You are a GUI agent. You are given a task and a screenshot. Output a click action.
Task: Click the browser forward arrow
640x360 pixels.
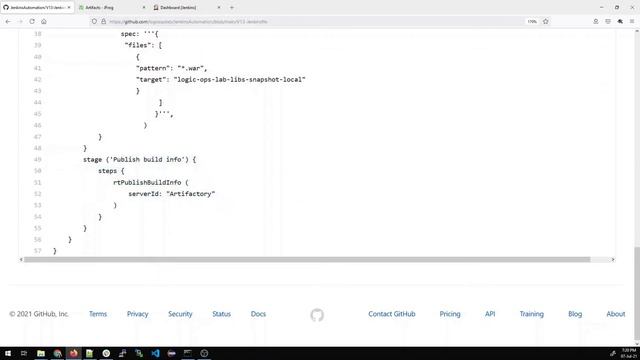(x=20, y=21)
